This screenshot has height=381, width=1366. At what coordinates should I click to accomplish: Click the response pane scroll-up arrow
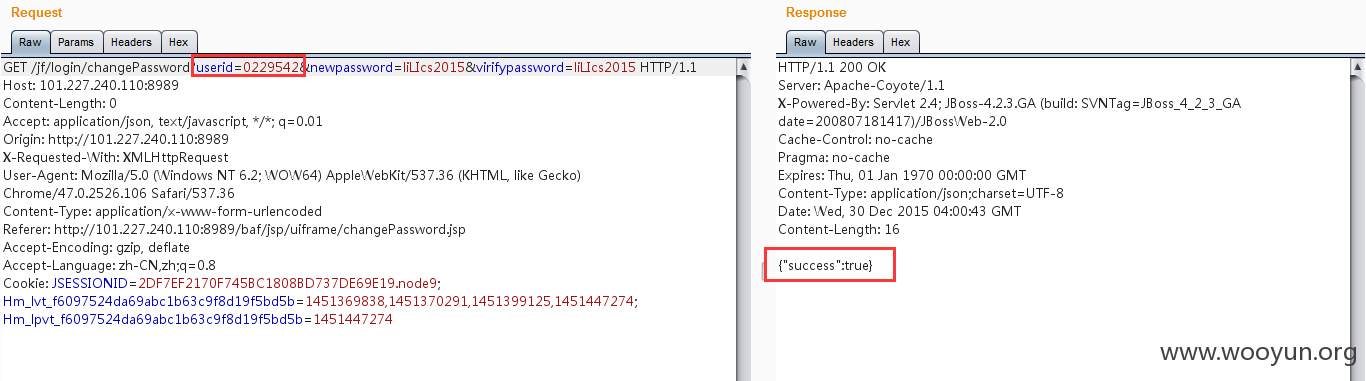(1358, 67)
